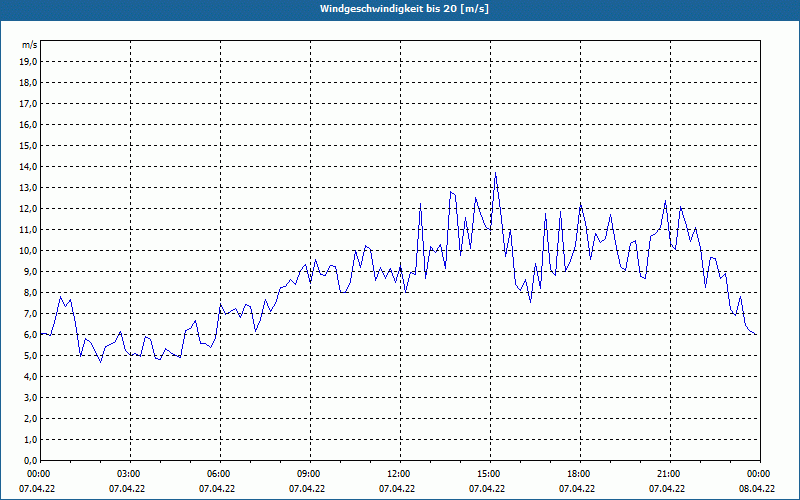
Task: Click the '5,0' y-axis tick label
Action: [x=31, y=356]
